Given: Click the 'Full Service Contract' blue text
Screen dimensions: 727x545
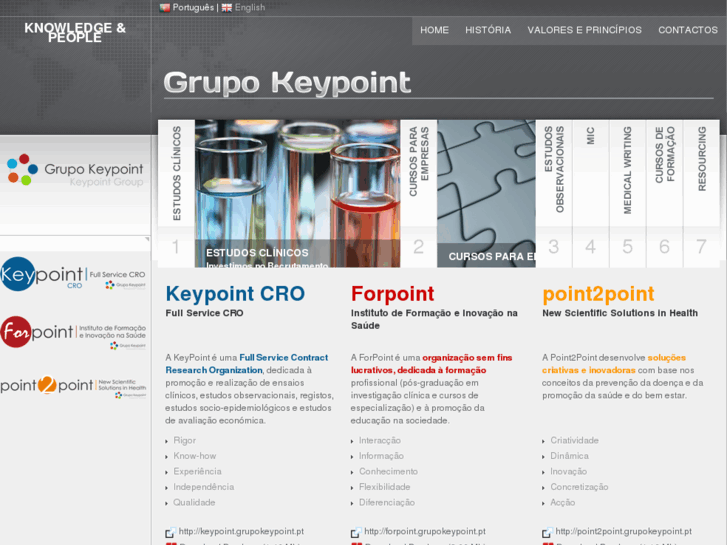Looking at the screenshot, I should (284, 358).
